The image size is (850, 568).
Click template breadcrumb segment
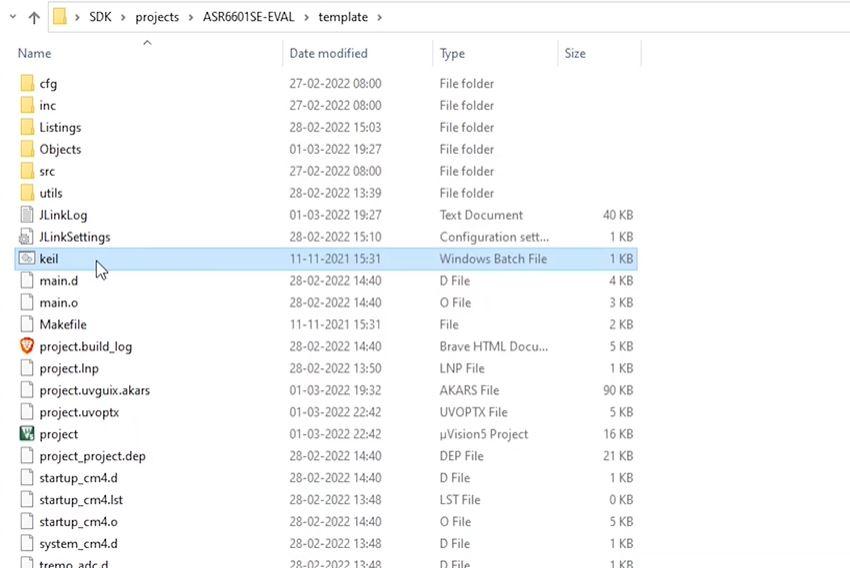point(343,17)
